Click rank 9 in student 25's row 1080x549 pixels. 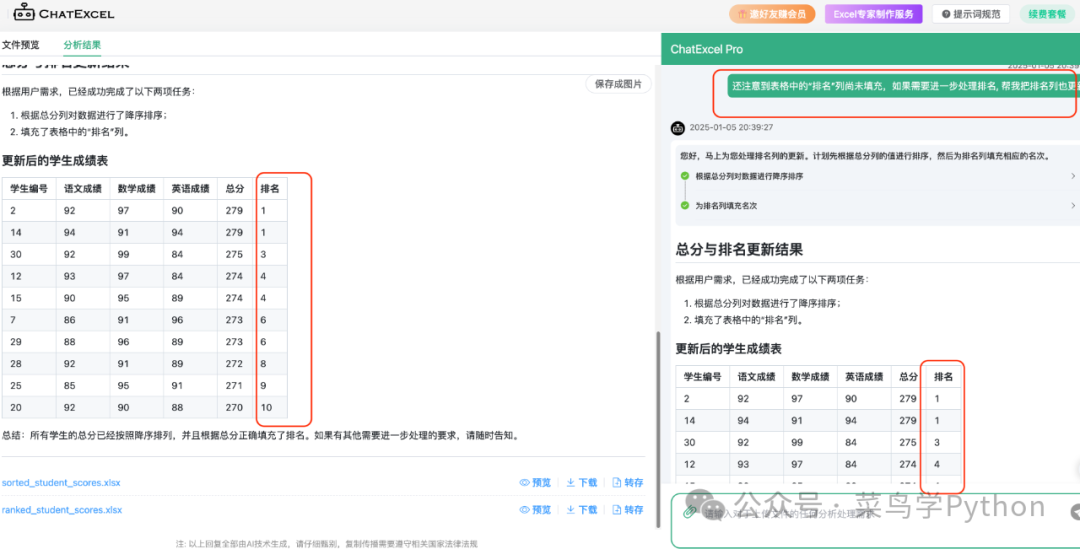(x=263, y=385)
